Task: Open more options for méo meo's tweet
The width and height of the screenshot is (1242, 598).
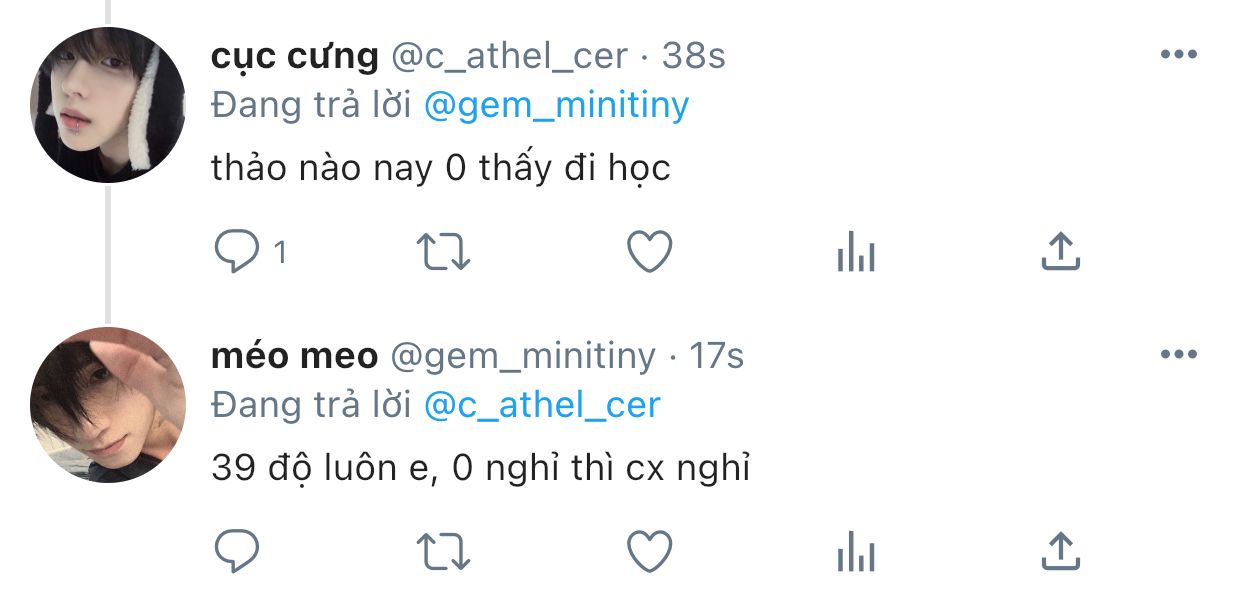Action: [1178, 354]
